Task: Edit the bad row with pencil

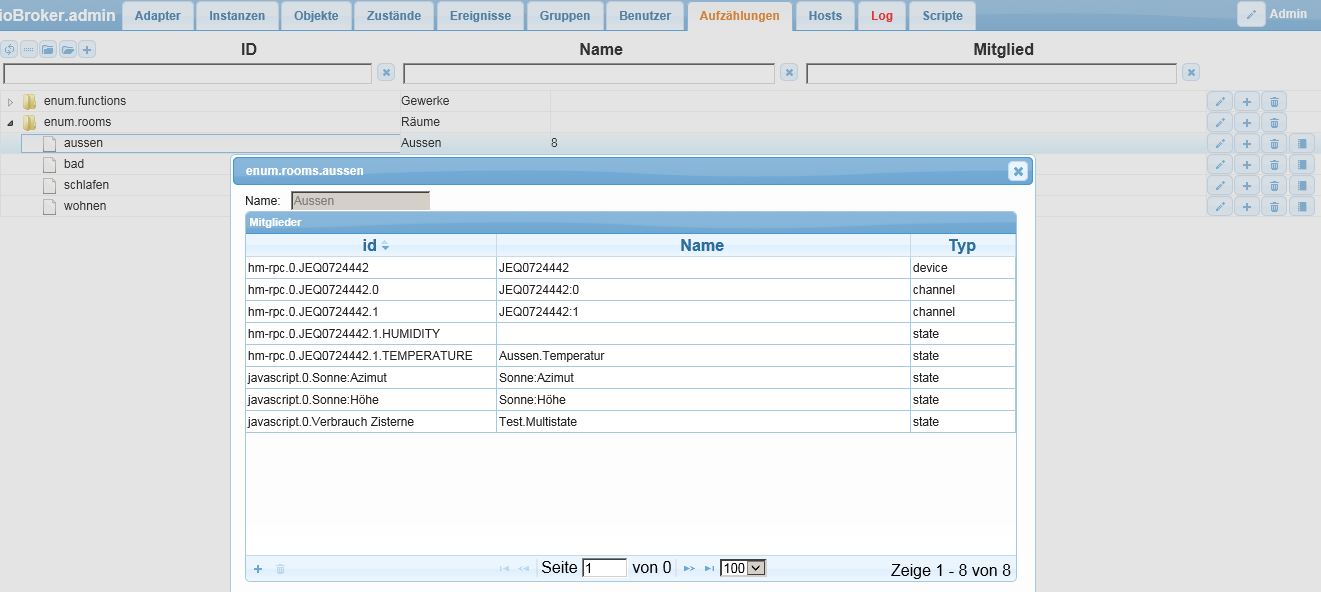Action: [x=1220, y=164]
